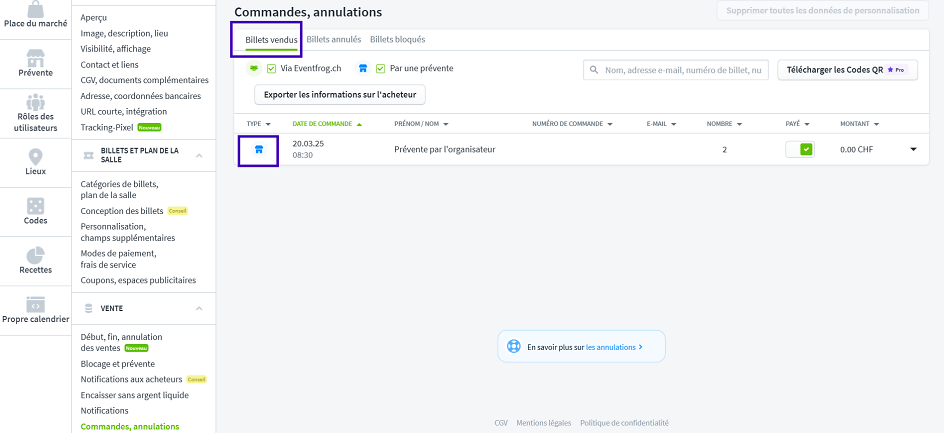Switch to the Billets annulés tab
Viewport: 944px width, 433px height.
pyautogui.click(x=333, y=40)
